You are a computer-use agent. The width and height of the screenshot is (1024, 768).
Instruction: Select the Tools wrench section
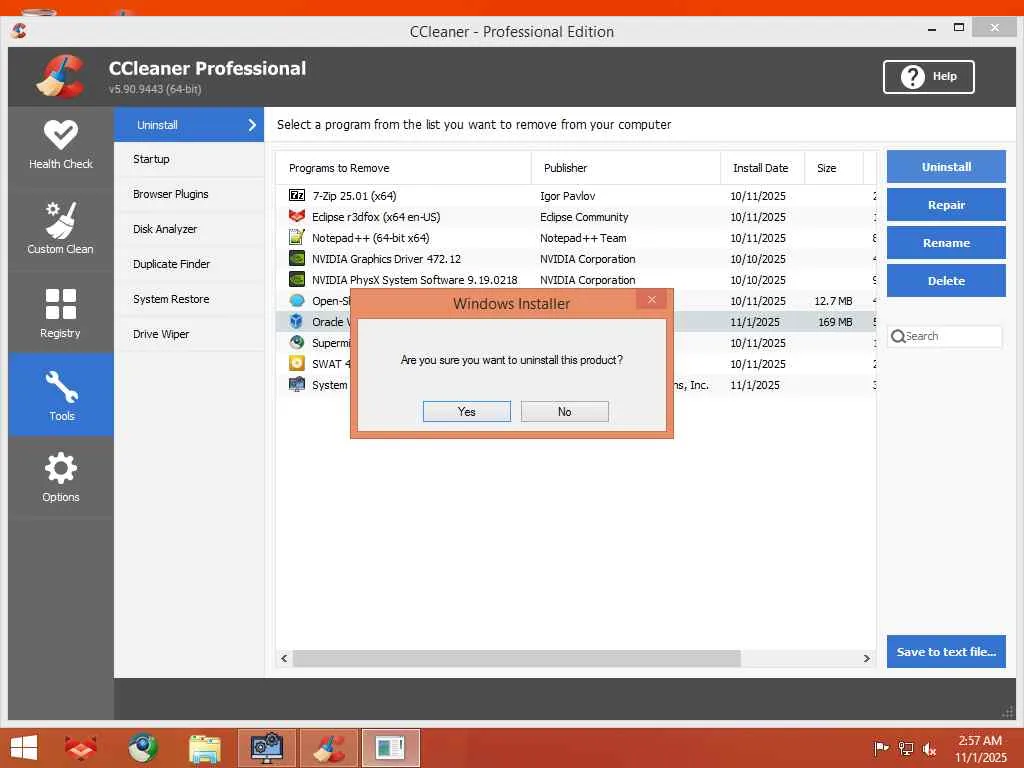[61, 394]
